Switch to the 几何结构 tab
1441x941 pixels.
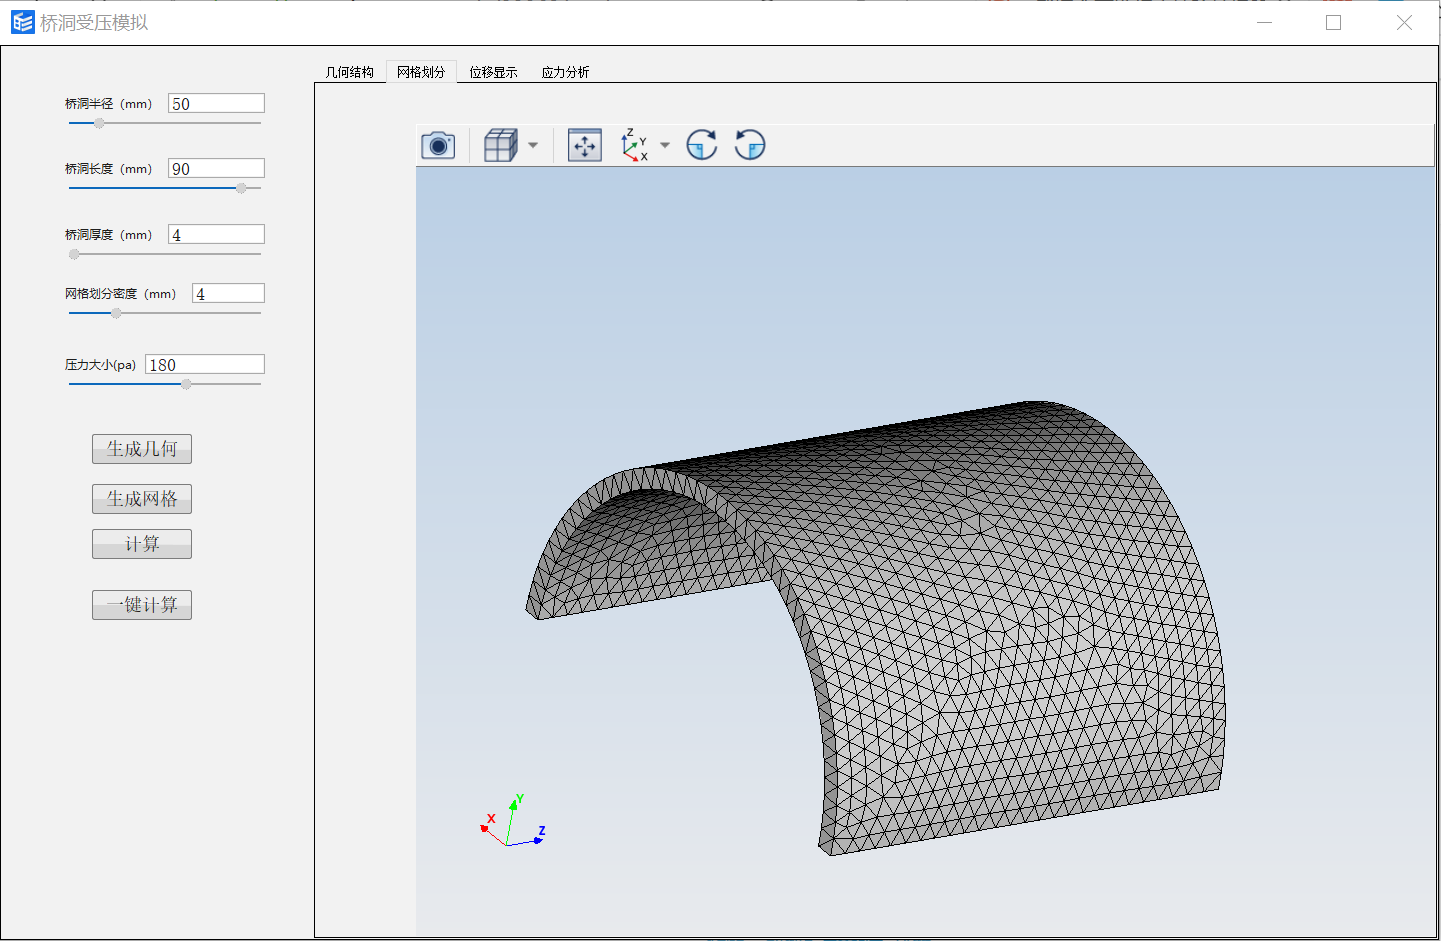click(x=350, y=72)
